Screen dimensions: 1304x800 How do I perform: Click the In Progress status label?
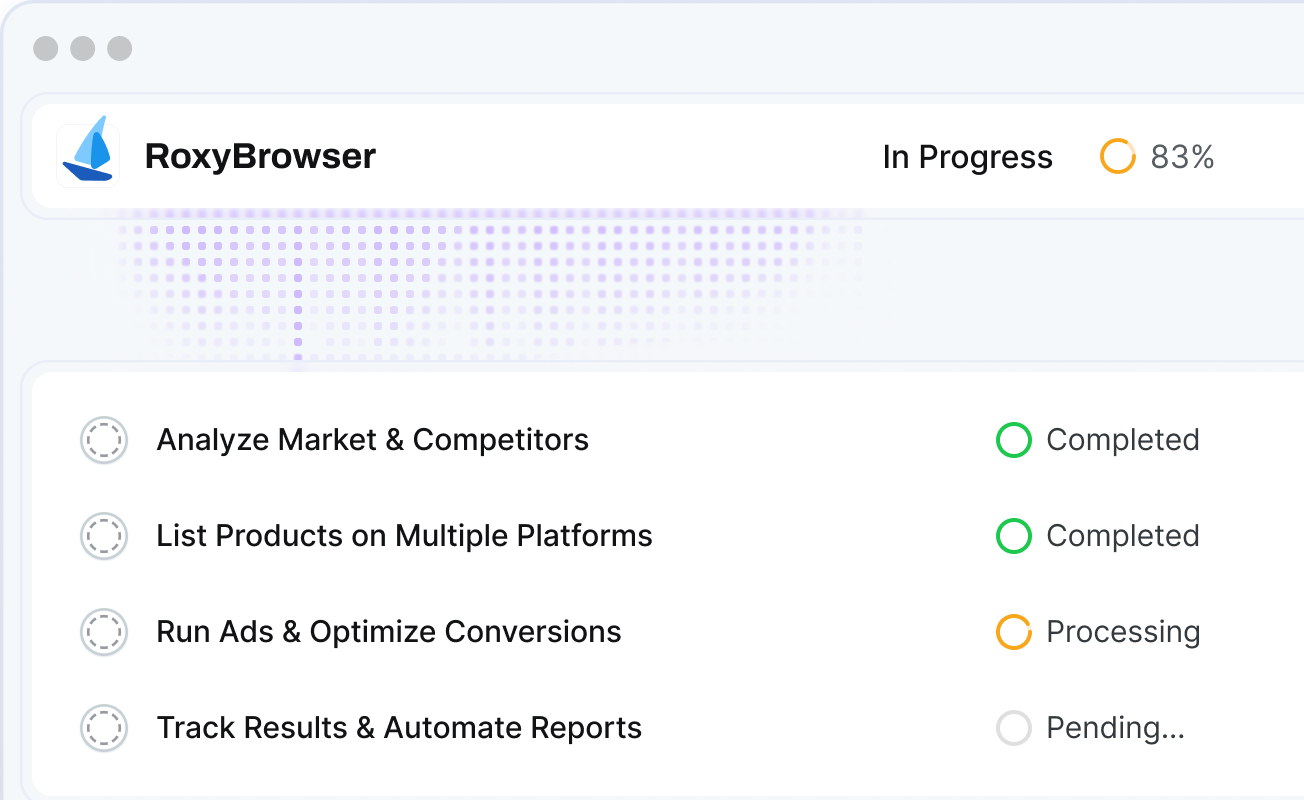click(x=967, y=157)
